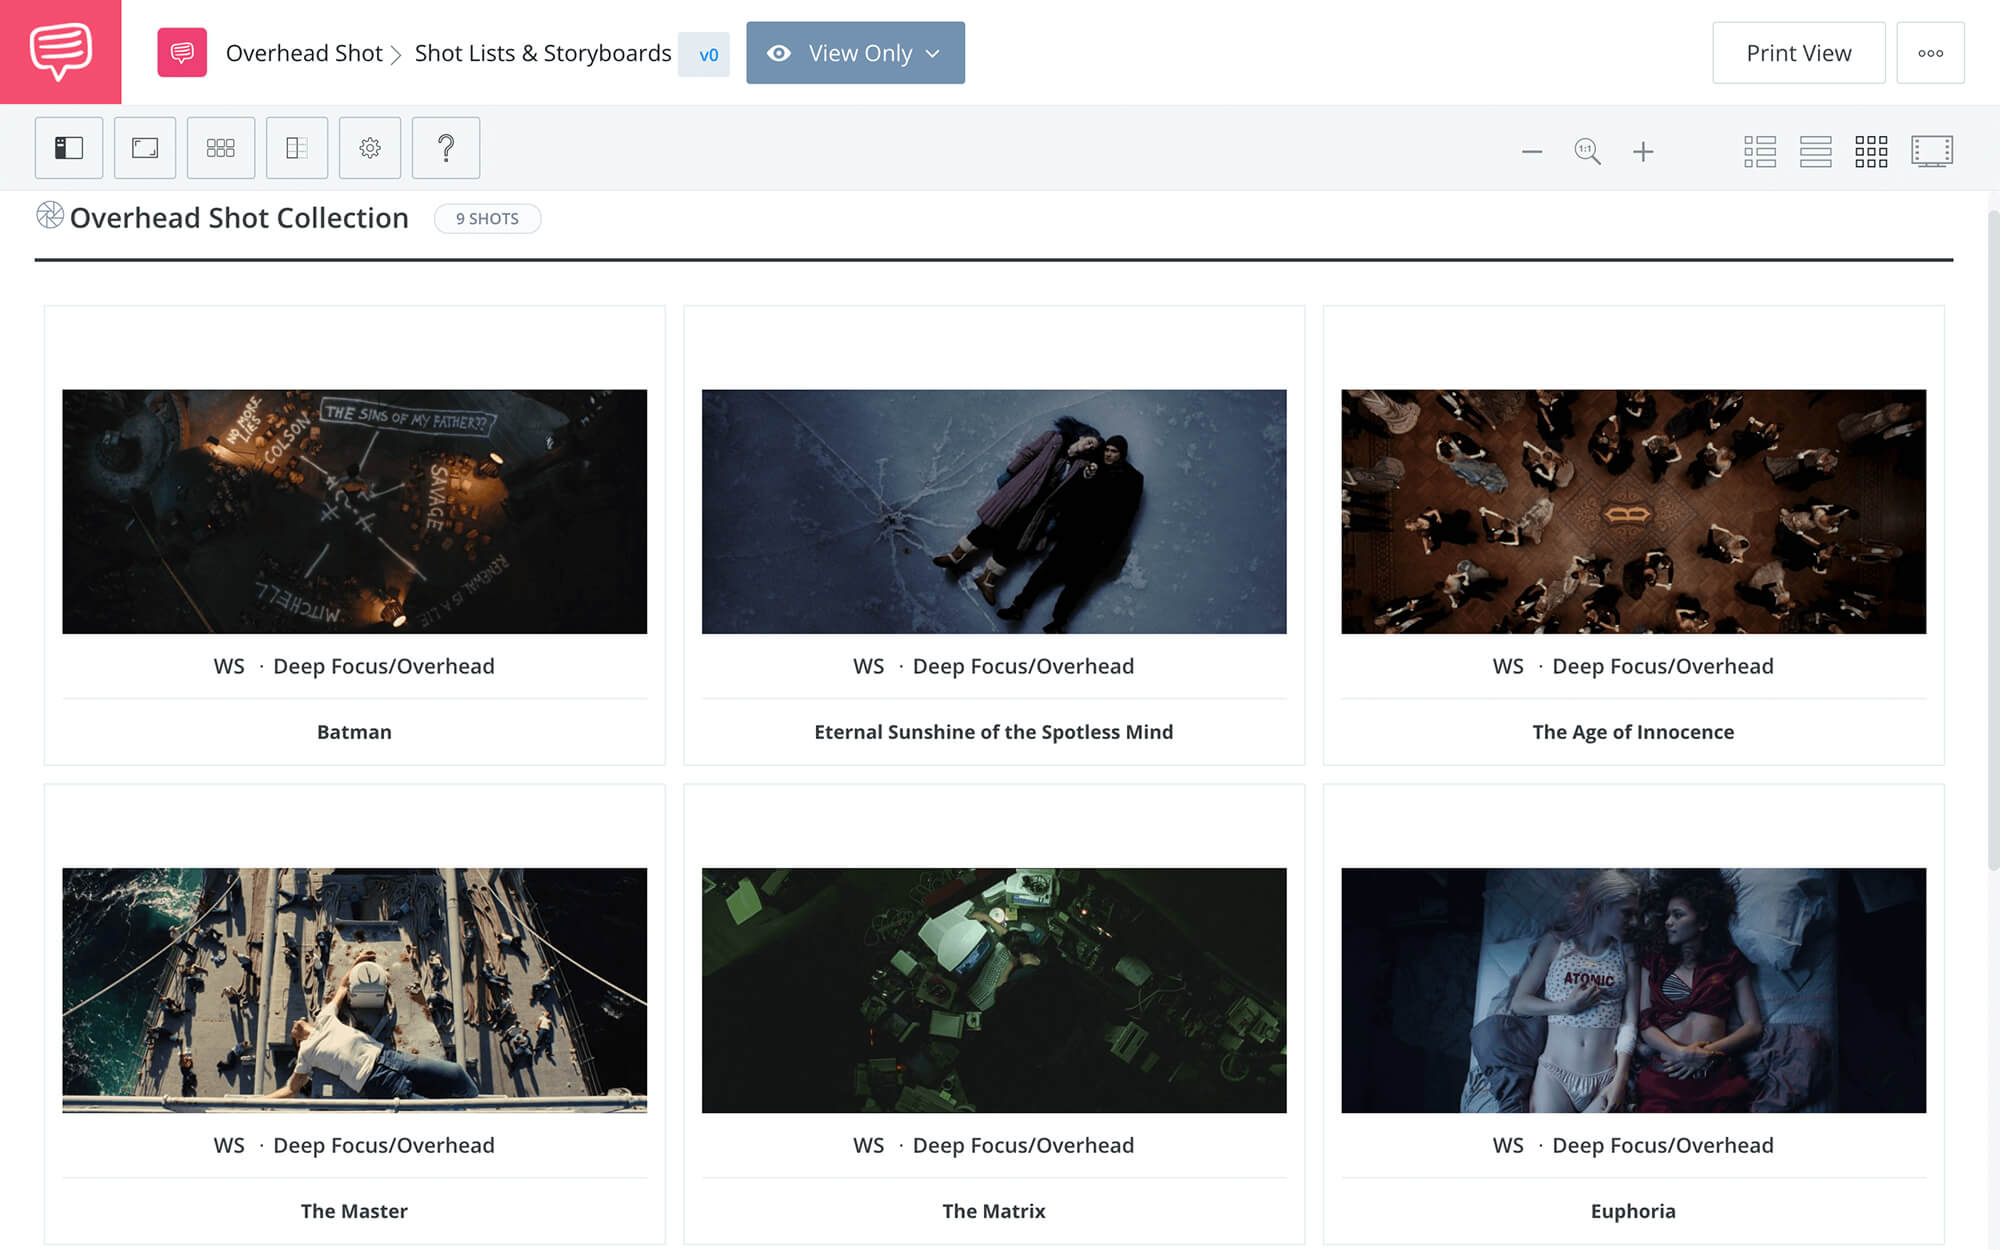Image resolution: width=2000 pixels, height=1250 pixels.
Task: Click the Euphoria title text
Action: tap(1633, 1211)
